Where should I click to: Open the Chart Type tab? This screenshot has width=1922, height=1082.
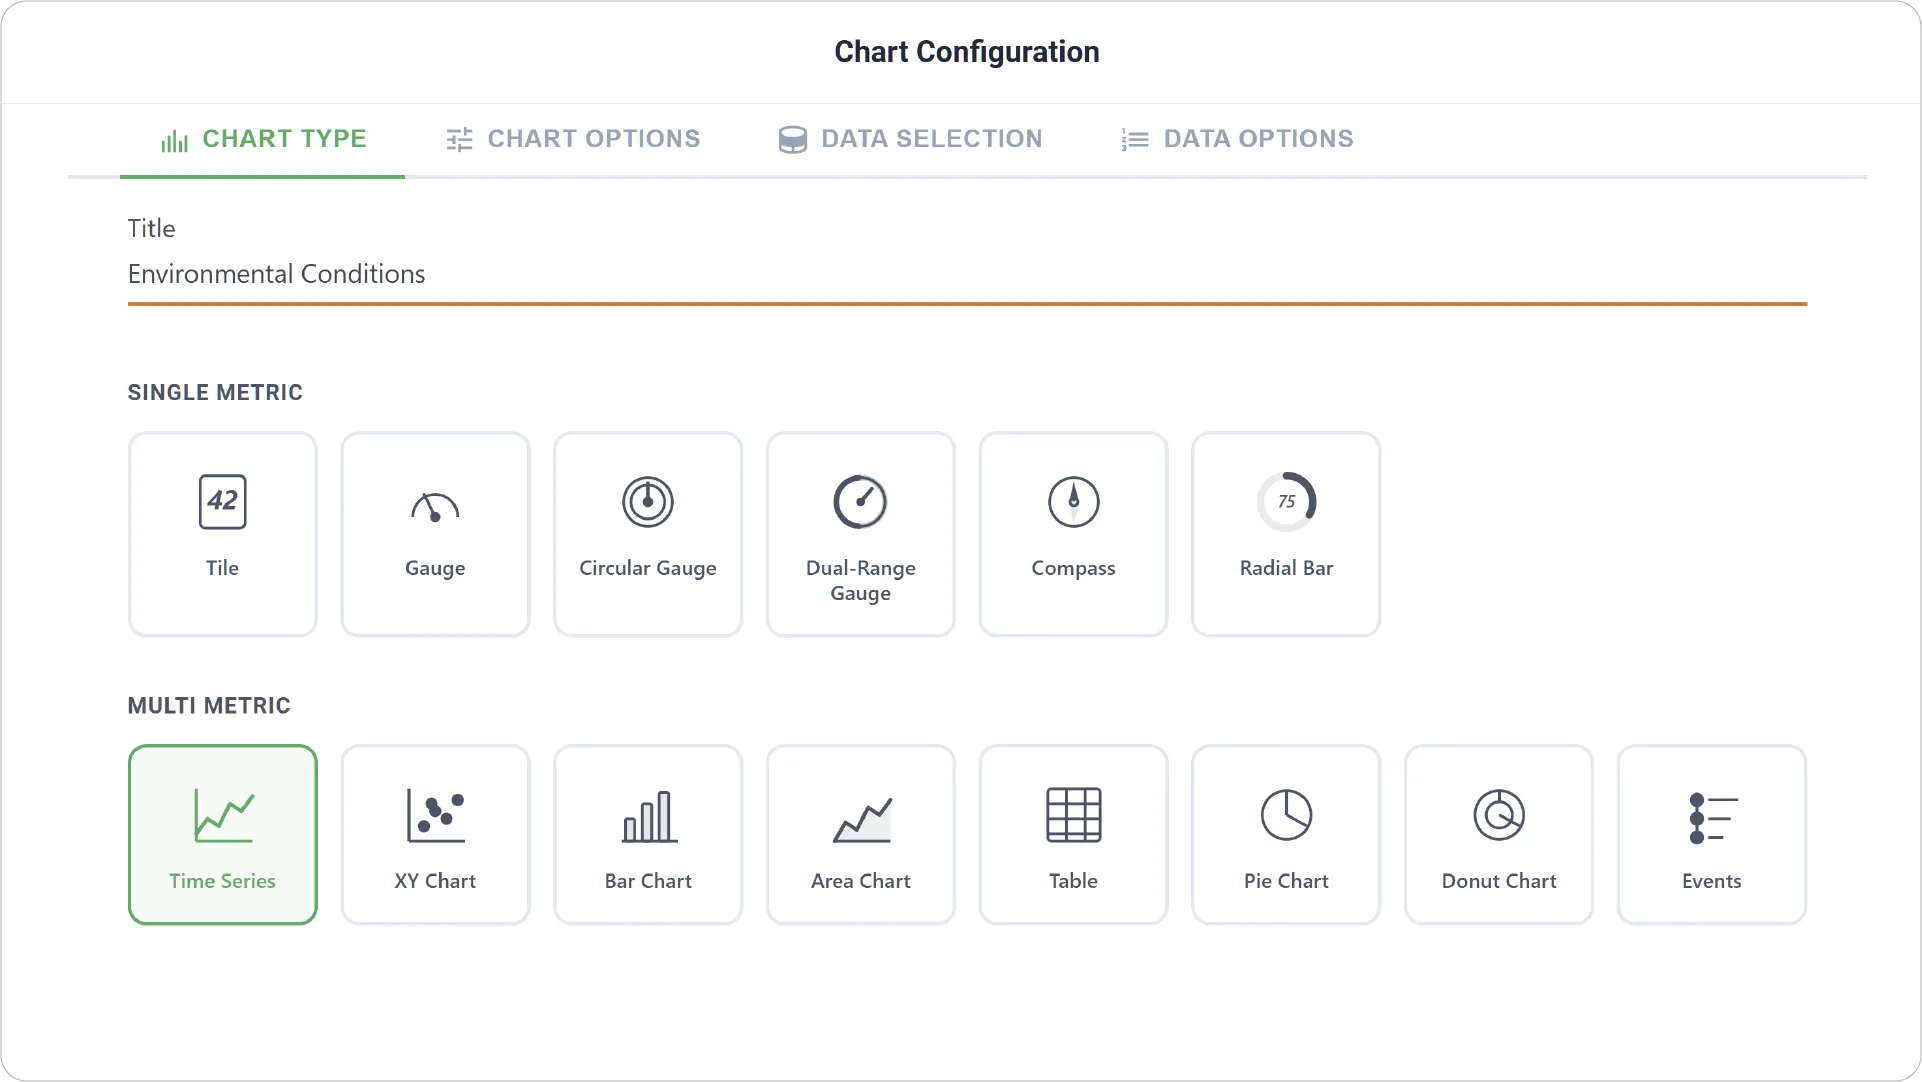tap(263, 139)
